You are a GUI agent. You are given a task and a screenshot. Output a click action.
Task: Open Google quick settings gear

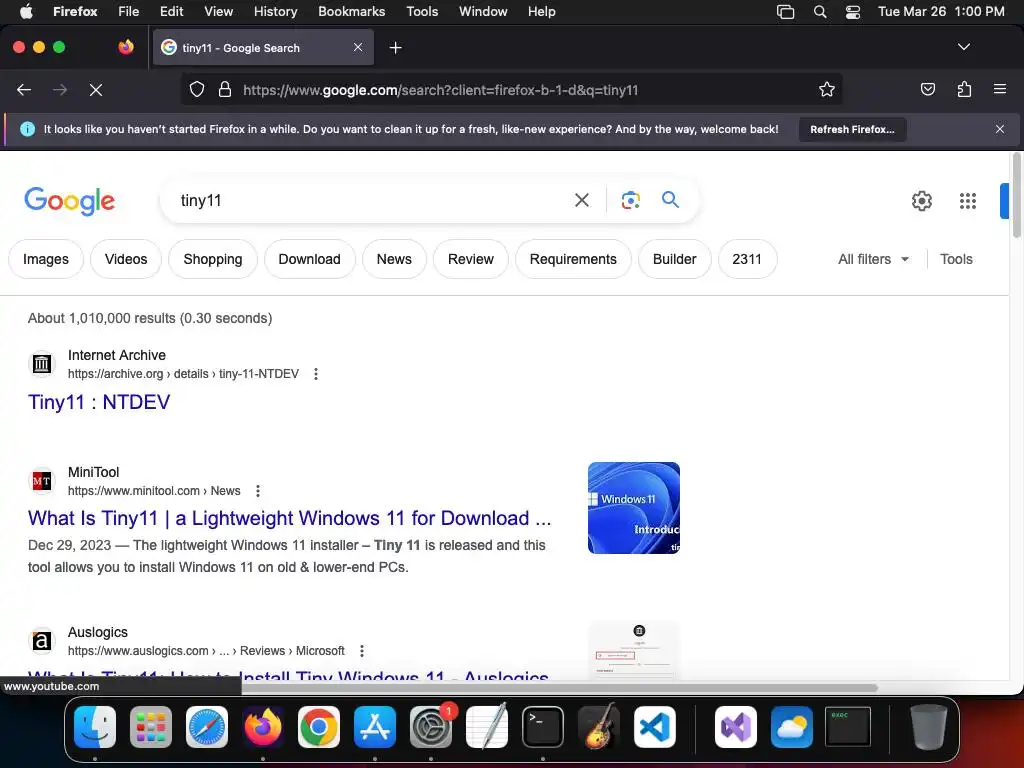(x=921, y=200)
